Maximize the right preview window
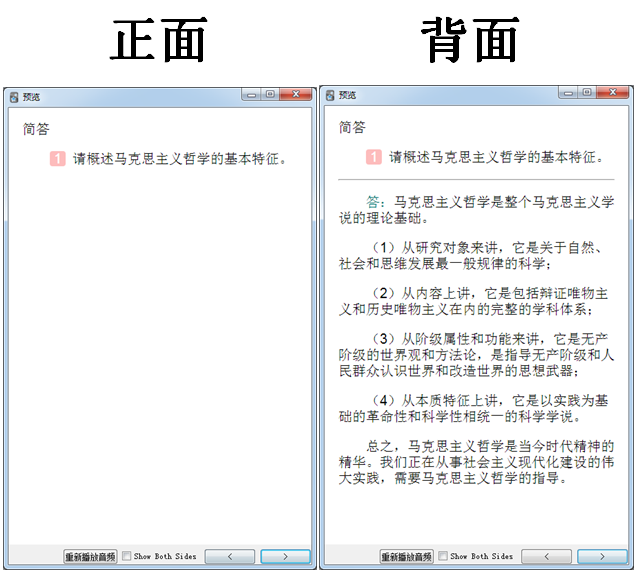The width and height of the screenshot is (640, 573). pyautogui.click(x=587, y=93)
